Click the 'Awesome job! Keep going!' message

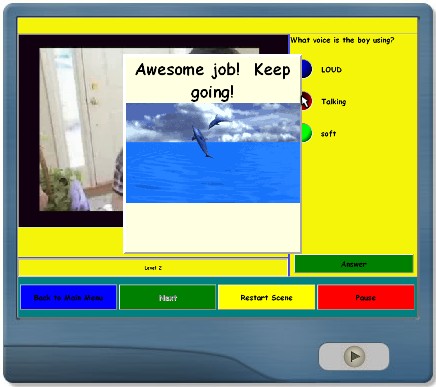[x=212, y=80]
